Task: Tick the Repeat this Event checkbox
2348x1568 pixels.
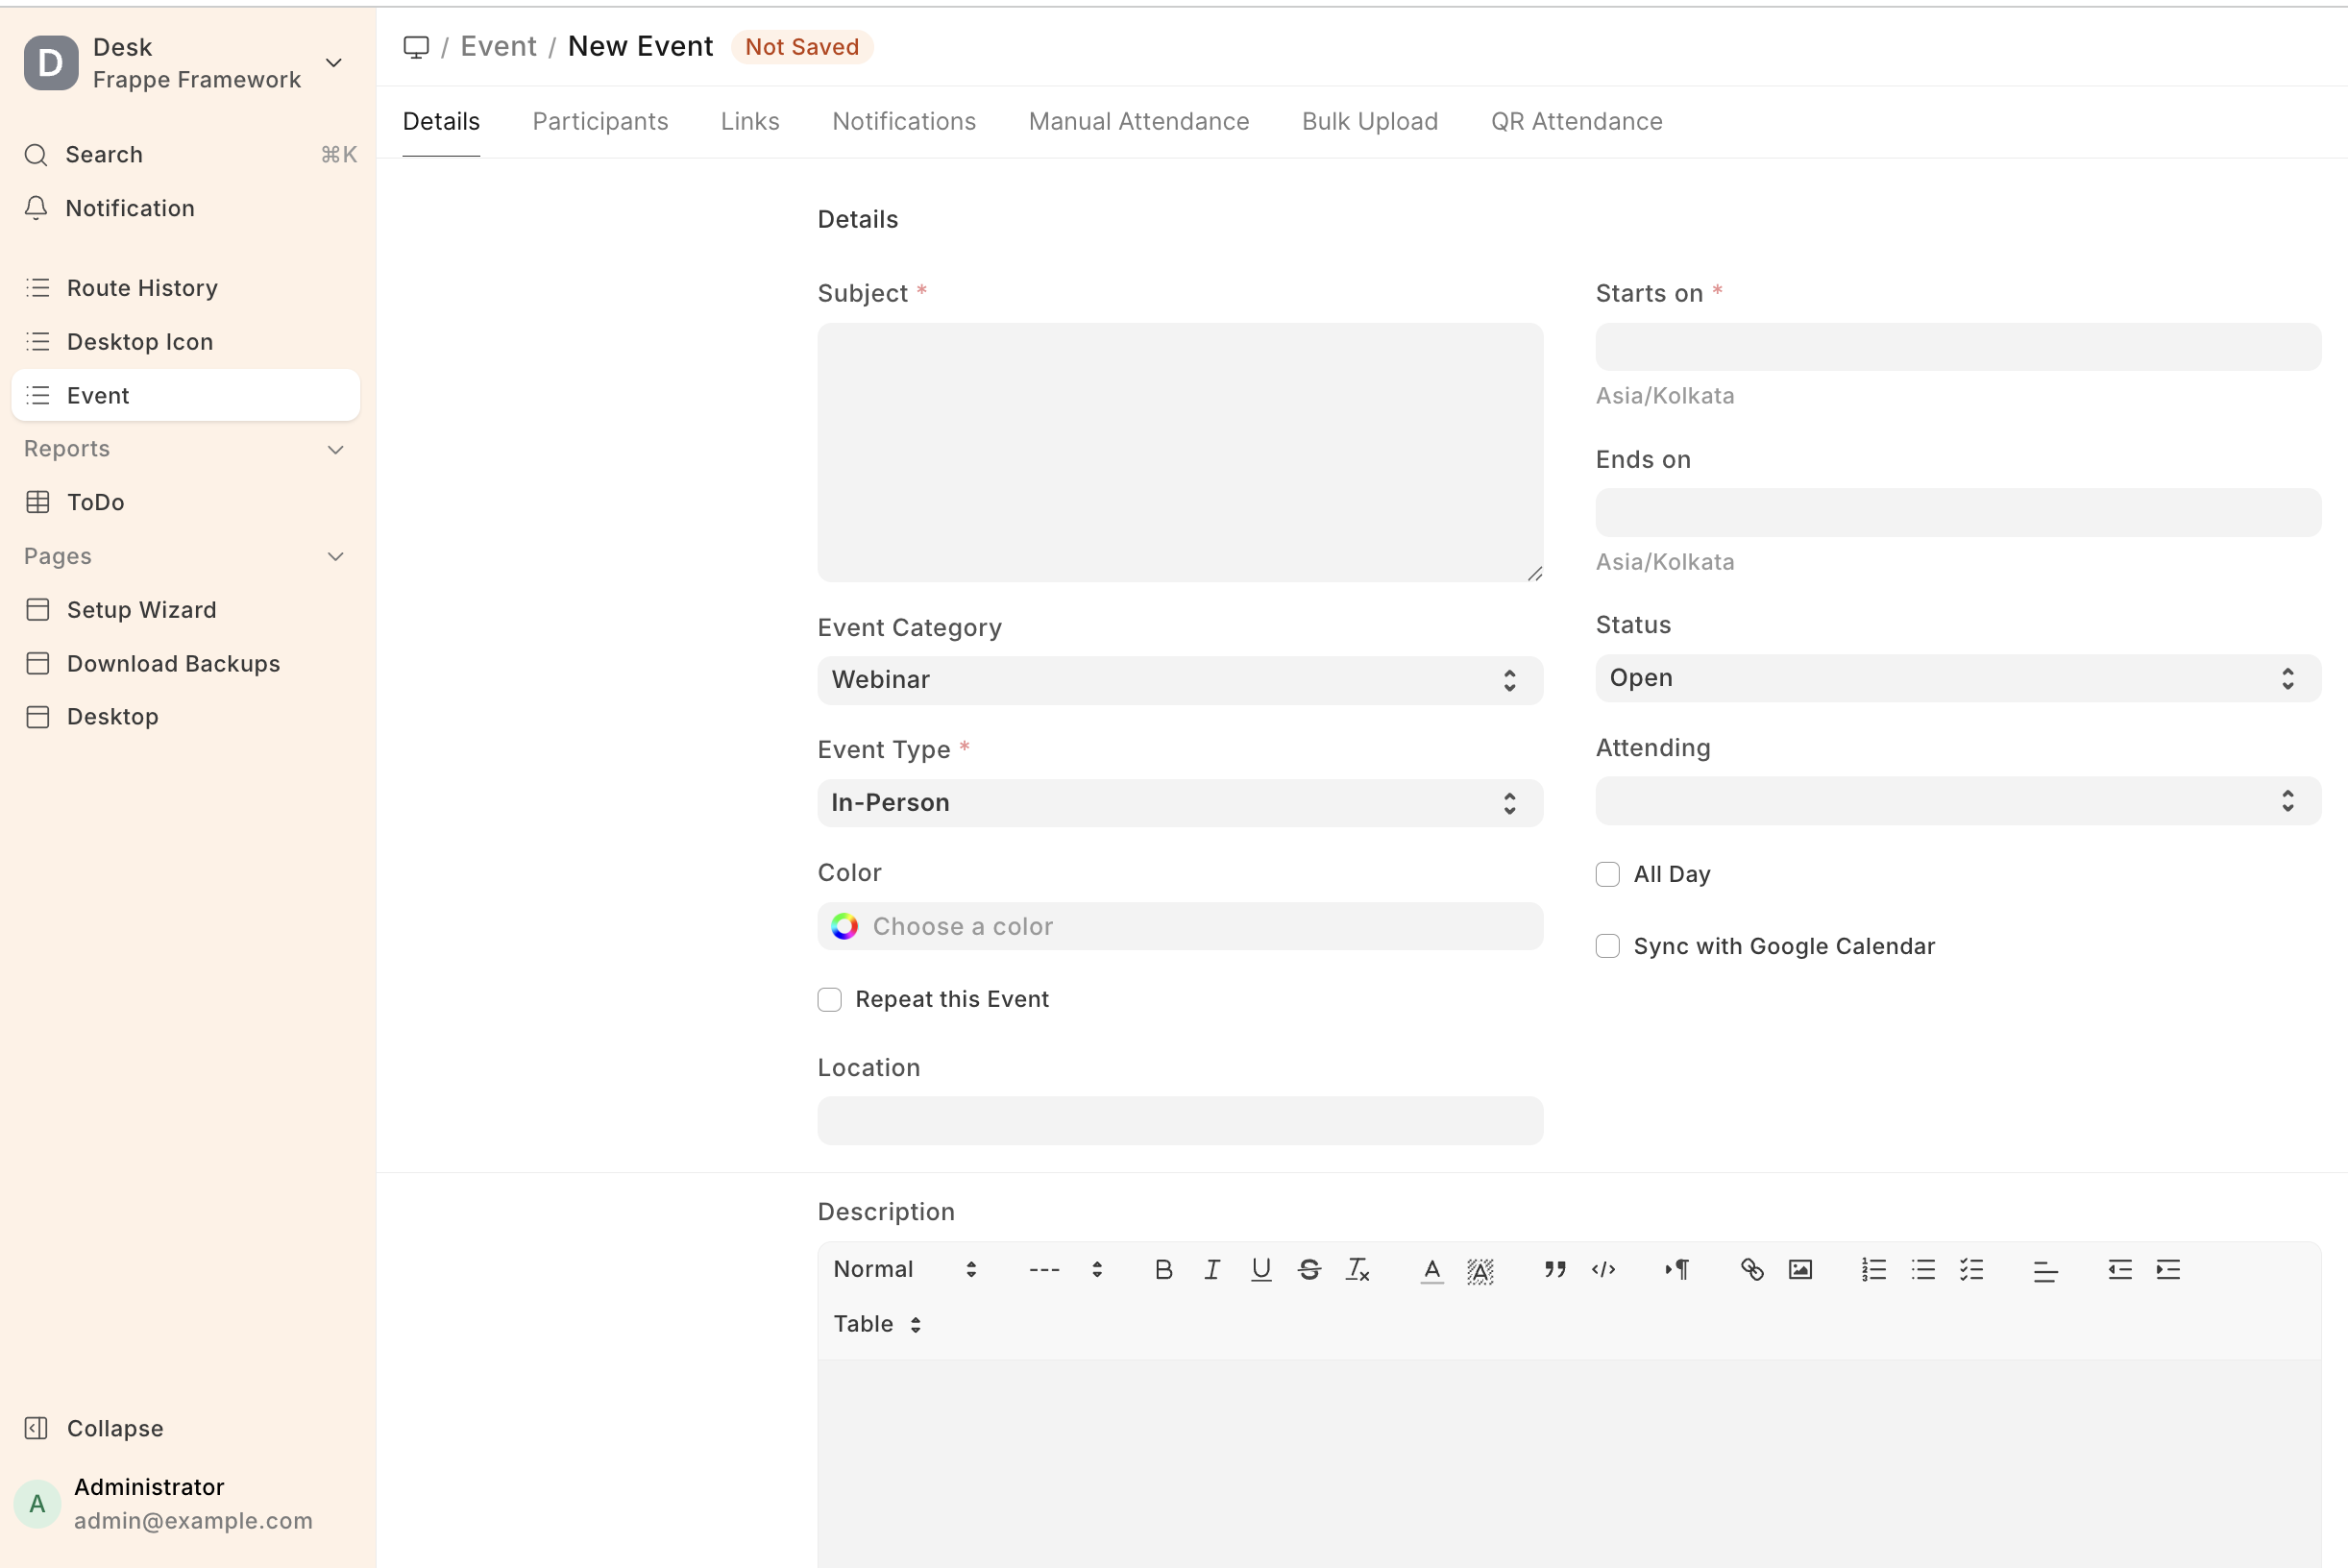Action: (829, 999)
